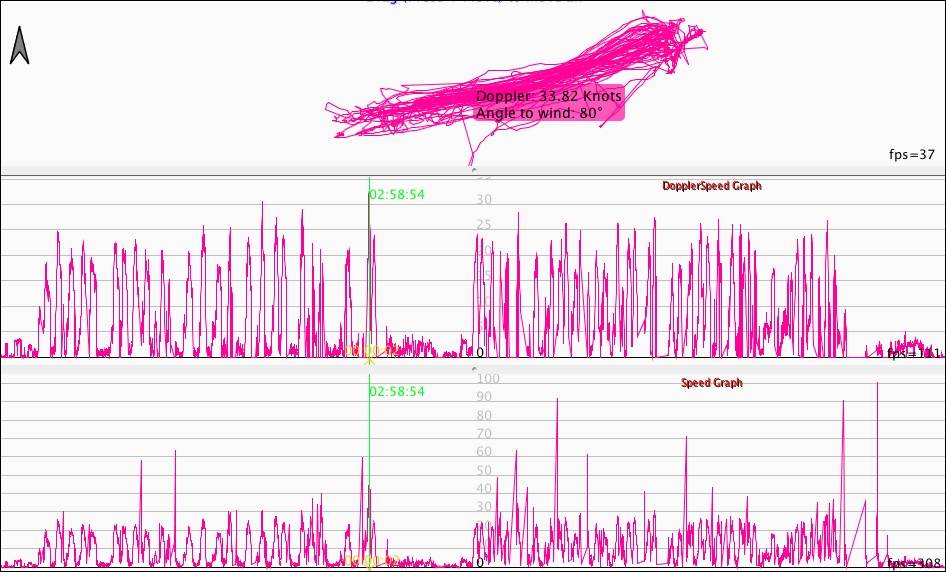Collapse the map pane using divider arrow
Image resolution: width=946 pixels, height=572 pixels.
click(x=473, y=171)
